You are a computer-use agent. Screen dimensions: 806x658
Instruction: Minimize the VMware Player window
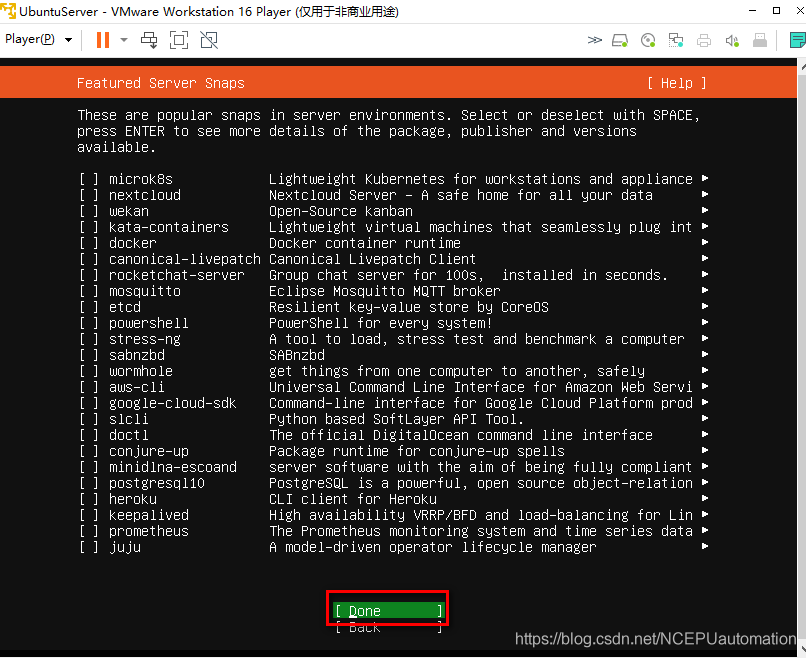pos(753,11)
